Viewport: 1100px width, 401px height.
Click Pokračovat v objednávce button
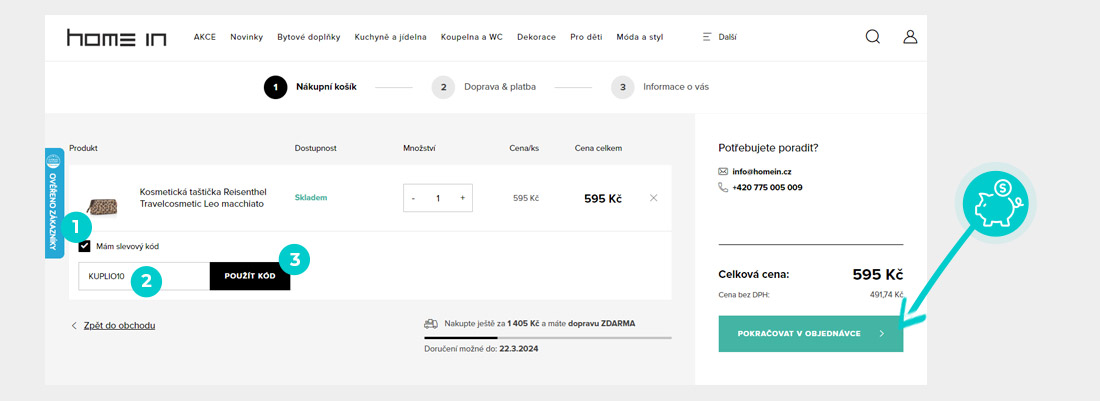810,333
